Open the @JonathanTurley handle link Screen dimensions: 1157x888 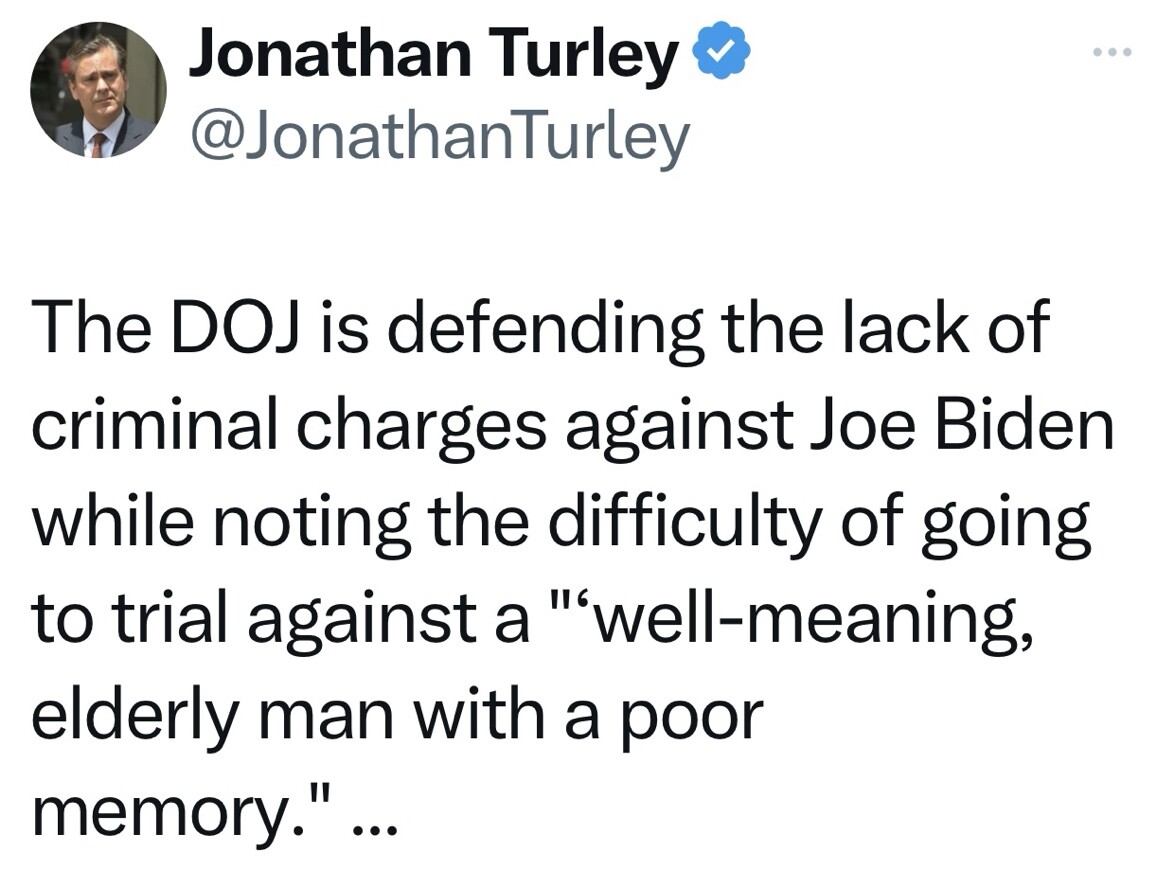[440, 137]
